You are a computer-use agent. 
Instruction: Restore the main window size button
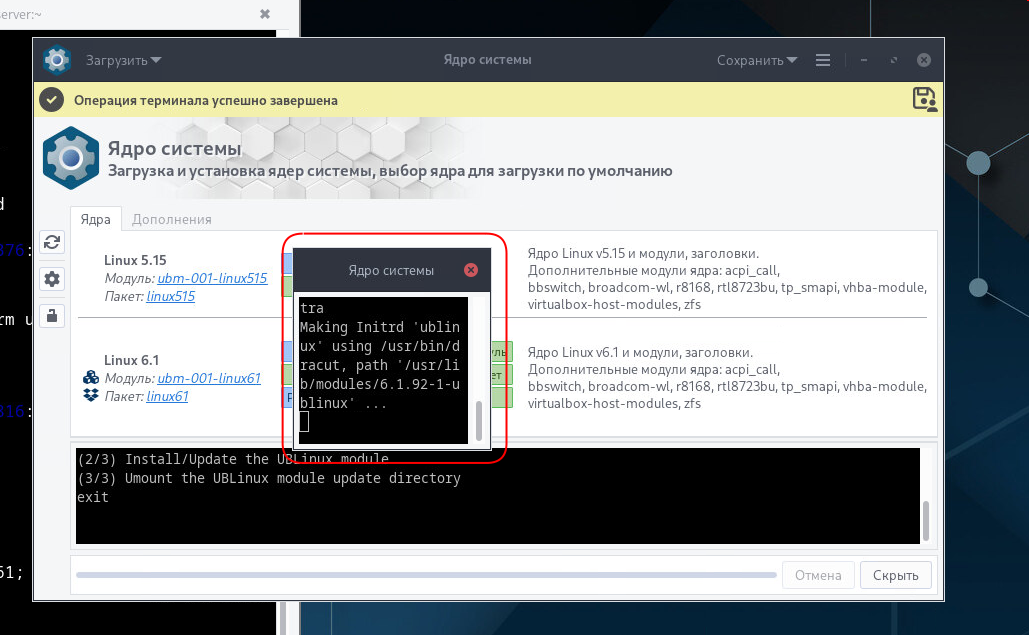[893, 60]
